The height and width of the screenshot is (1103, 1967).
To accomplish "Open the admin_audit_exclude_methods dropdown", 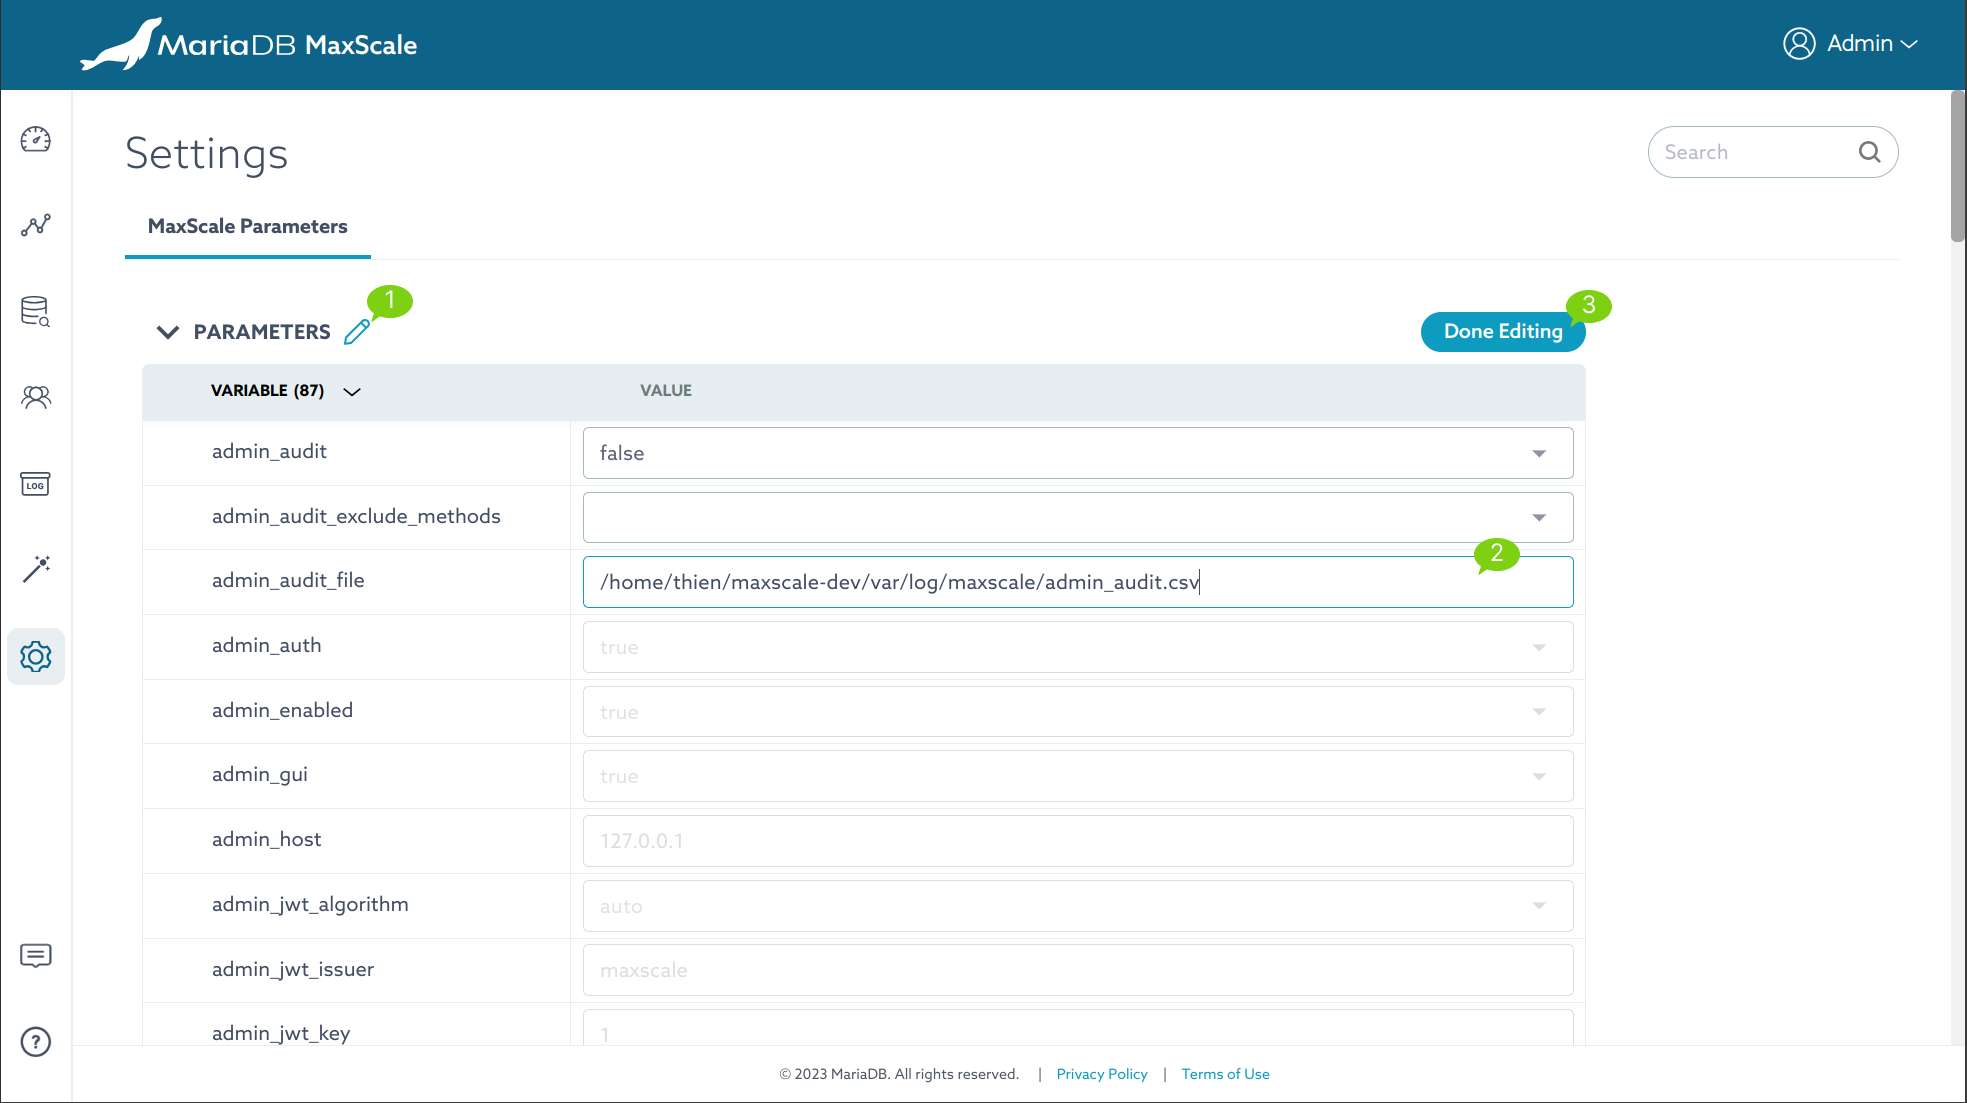I will (1077, 517).
